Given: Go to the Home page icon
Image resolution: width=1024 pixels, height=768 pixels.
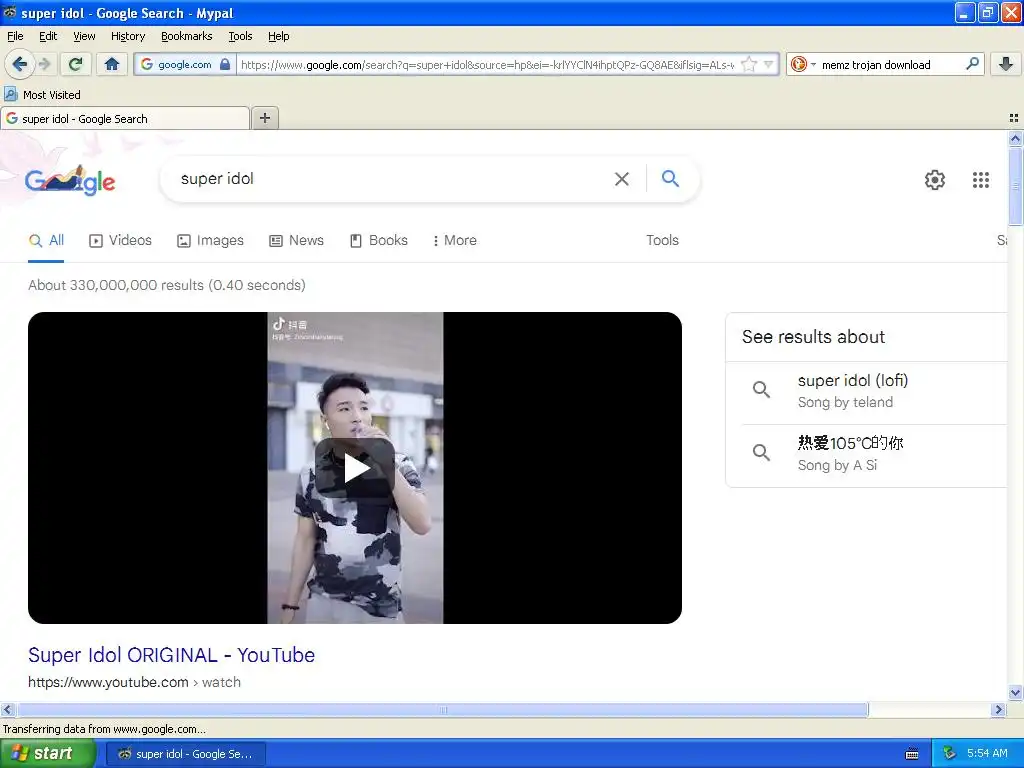Looking at the screenshot, I should click(x=112, y=64).
